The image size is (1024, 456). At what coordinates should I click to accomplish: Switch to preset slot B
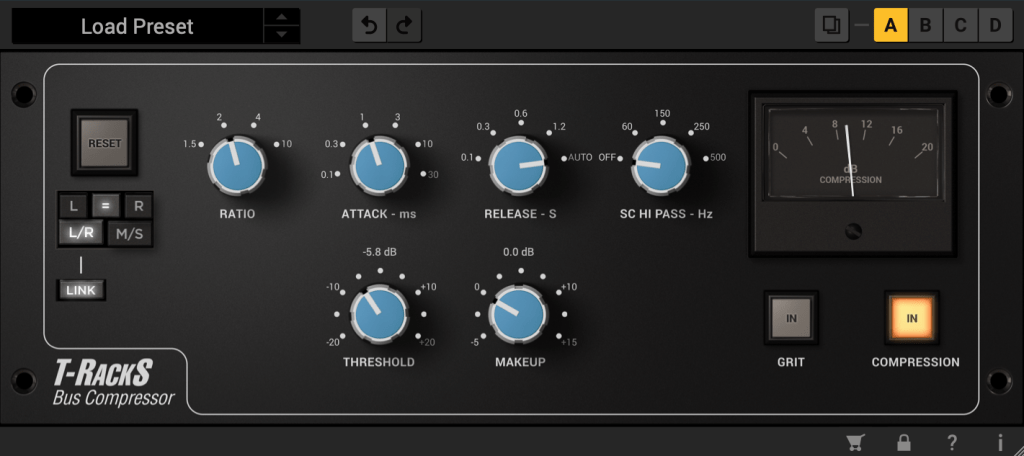coord(925,25)
